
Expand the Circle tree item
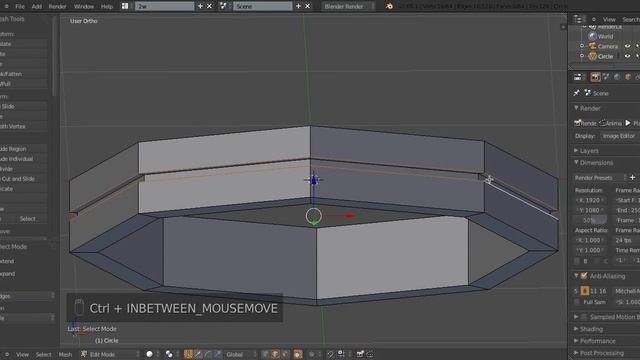[x=582, y=56]
